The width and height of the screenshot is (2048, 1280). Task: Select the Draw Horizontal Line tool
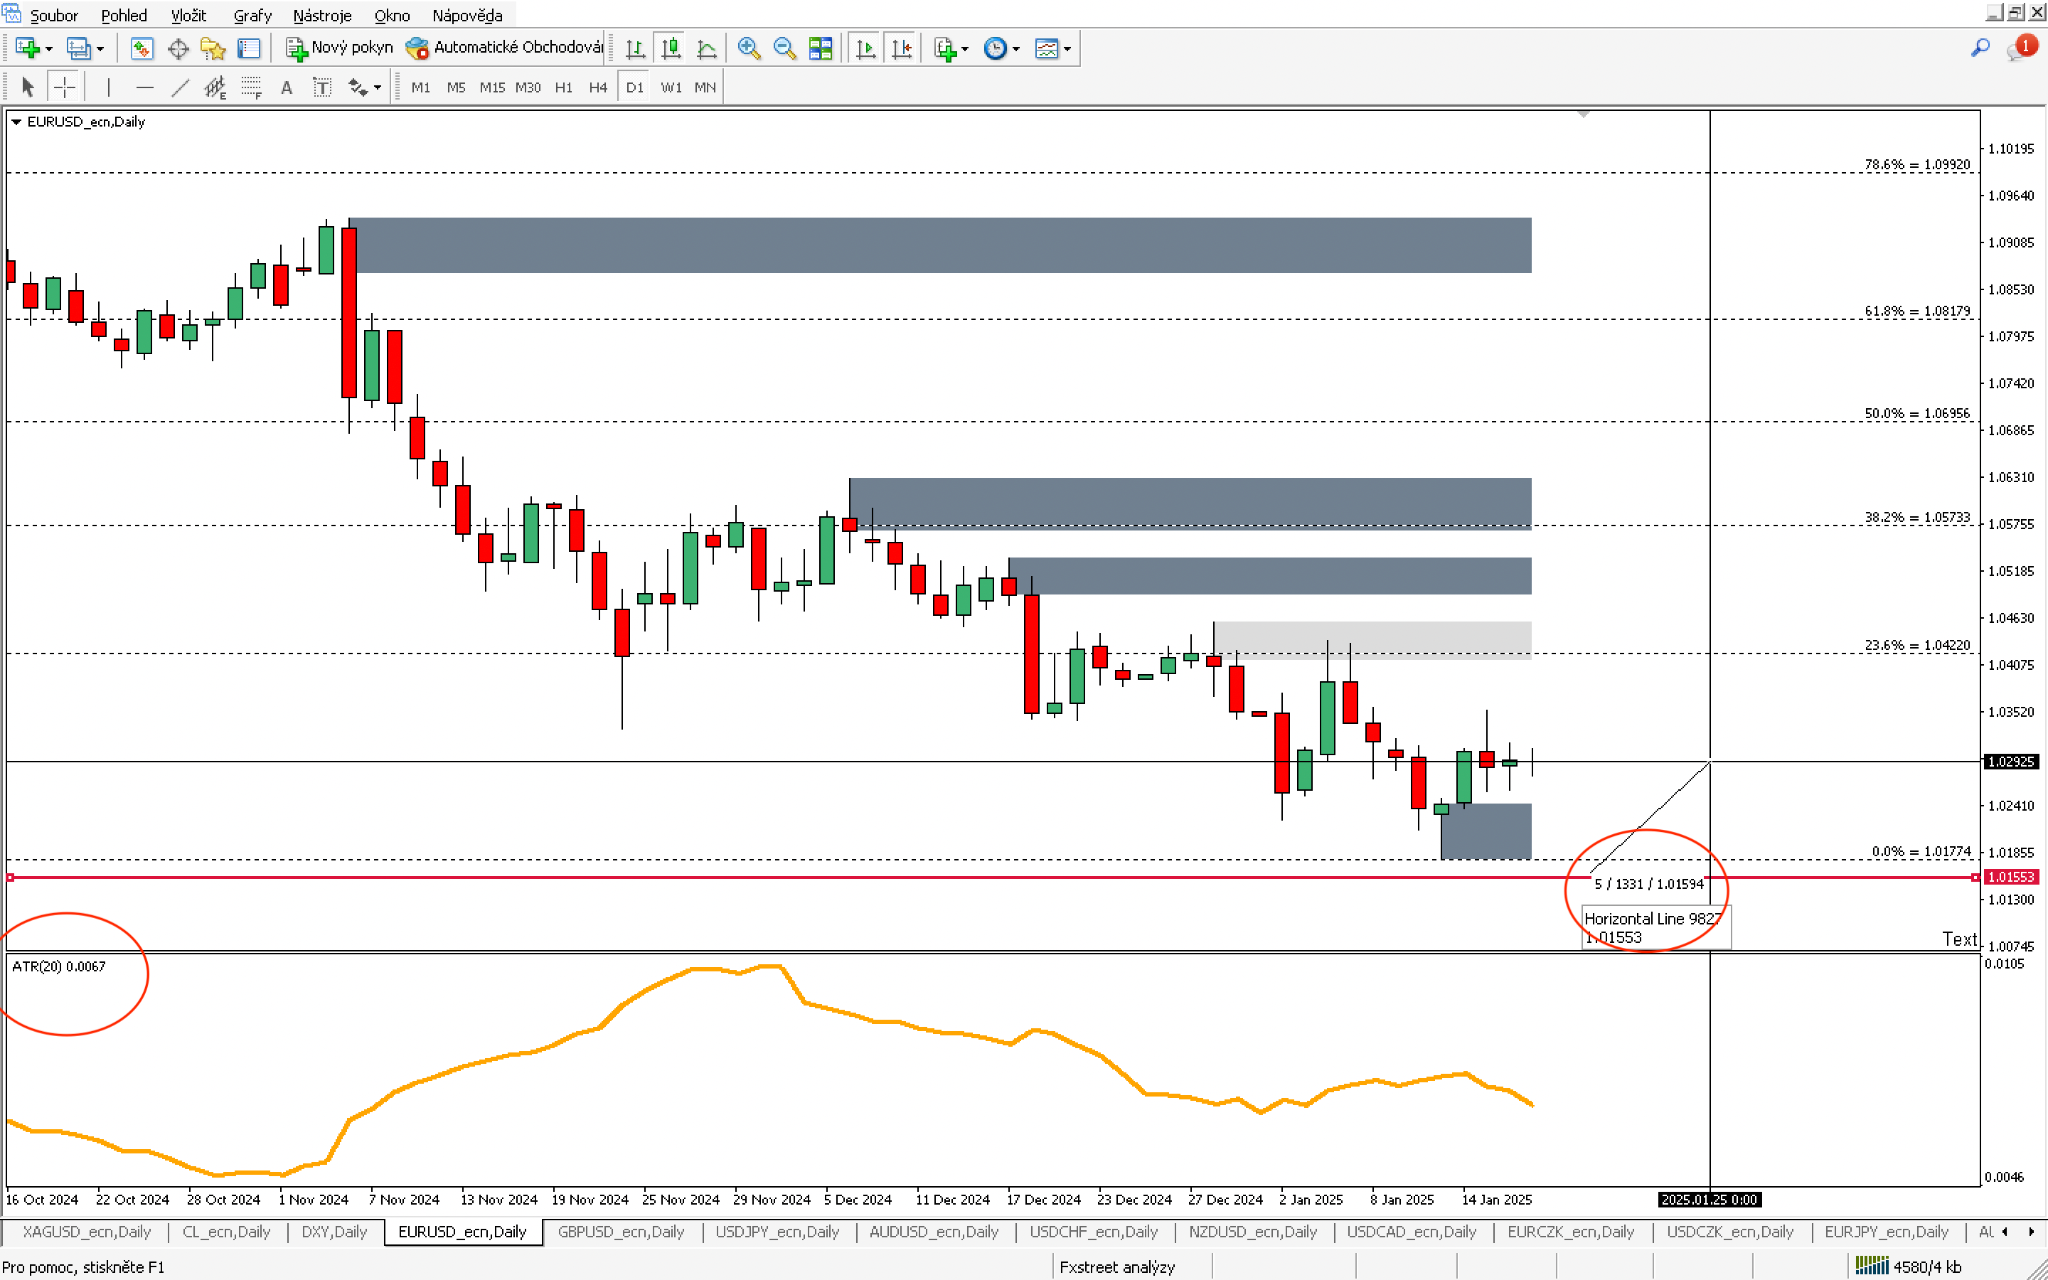(144, 87)
